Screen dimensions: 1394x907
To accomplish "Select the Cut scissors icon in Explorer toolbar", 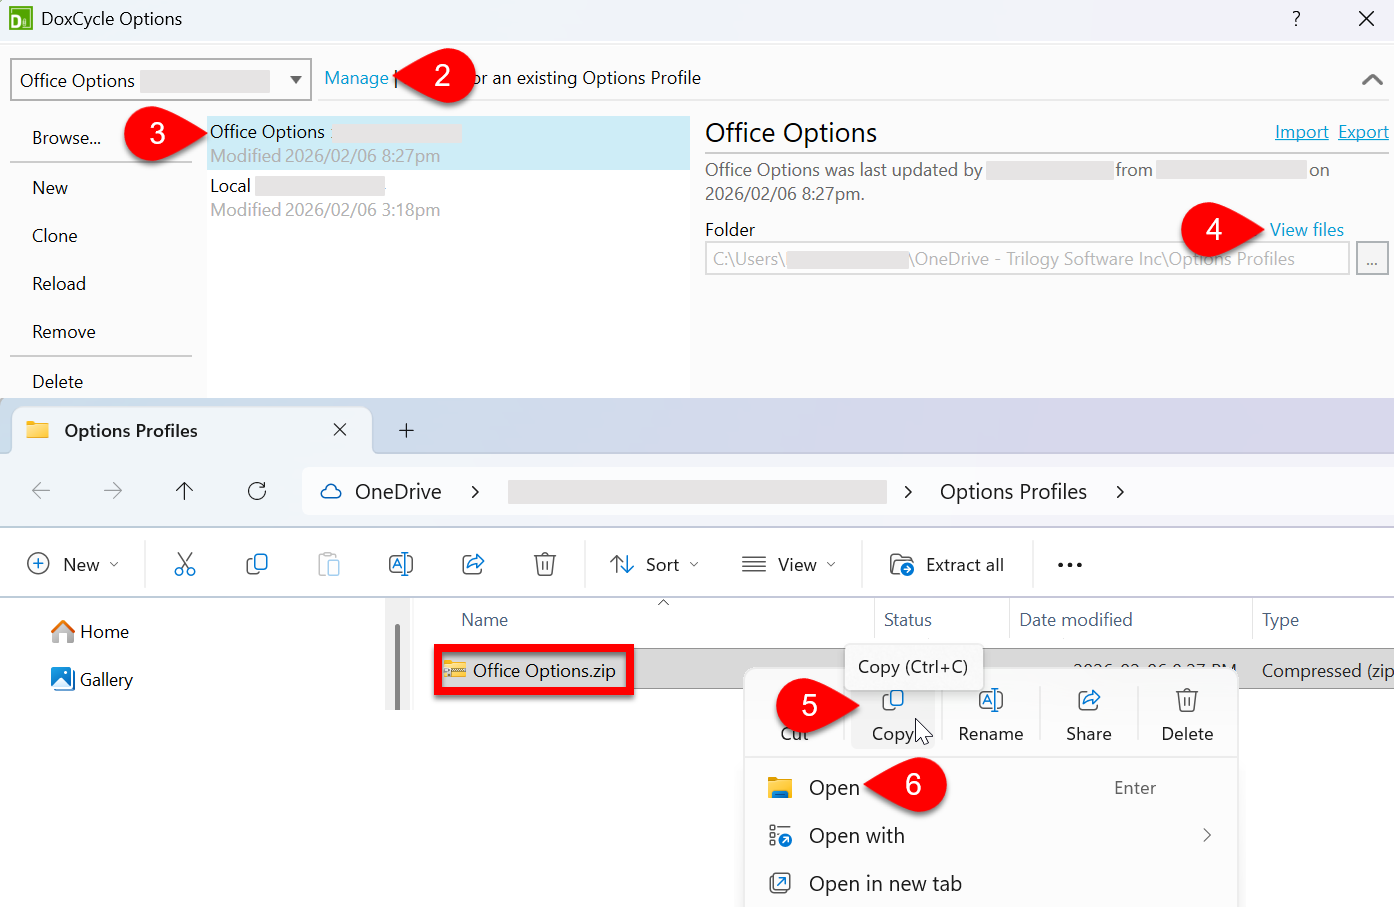I will tap(185, 564).
